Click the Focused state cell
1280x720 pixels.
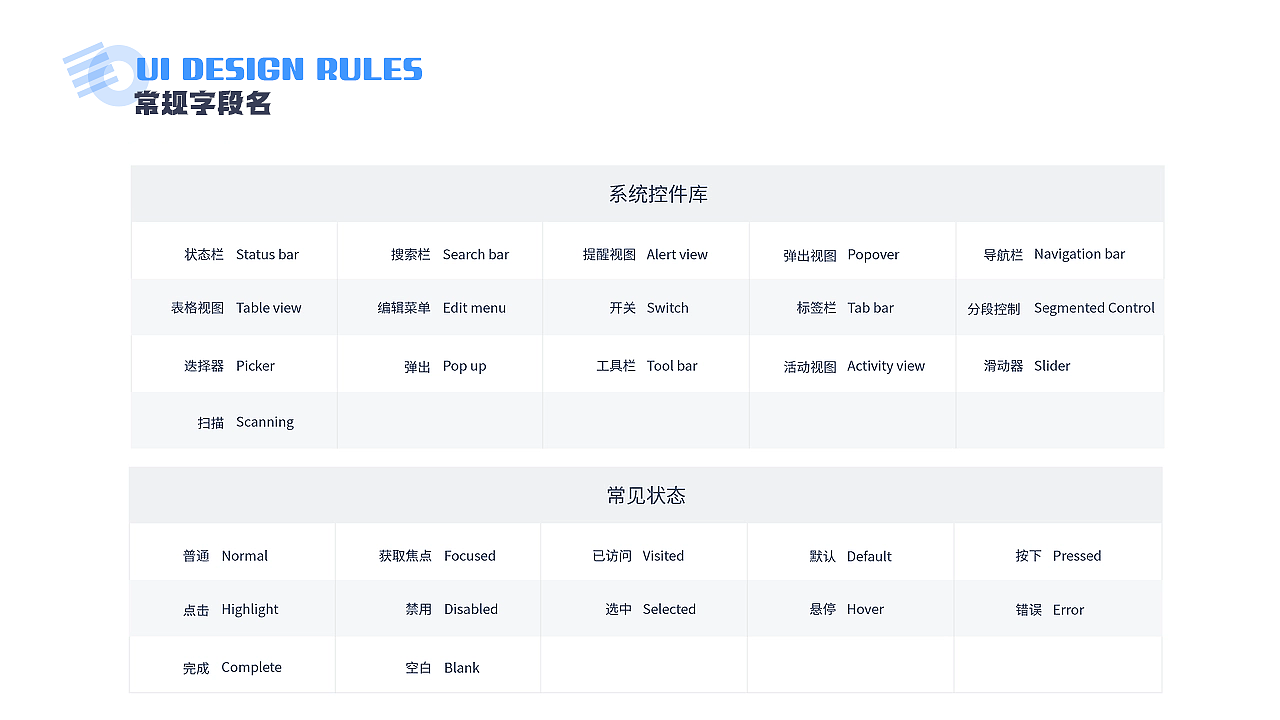click(437, 556)
